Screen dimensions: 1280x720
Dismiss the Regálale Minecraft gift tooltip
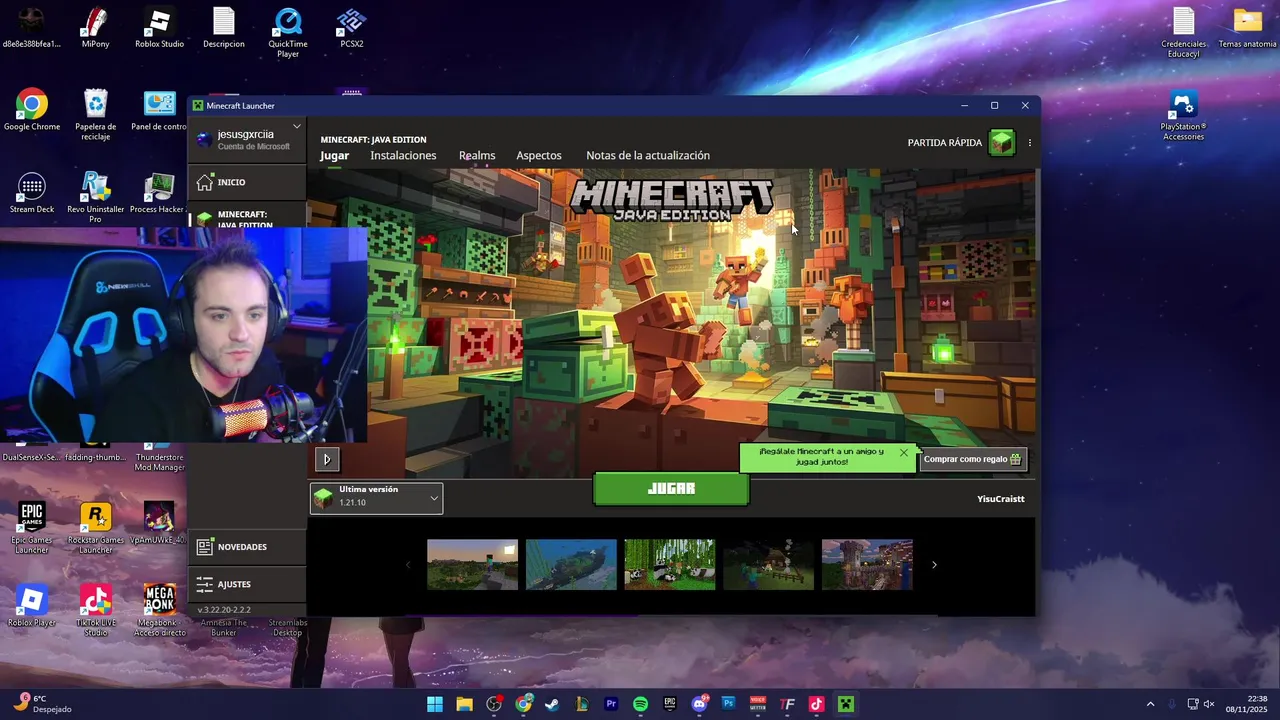(904, 452)
